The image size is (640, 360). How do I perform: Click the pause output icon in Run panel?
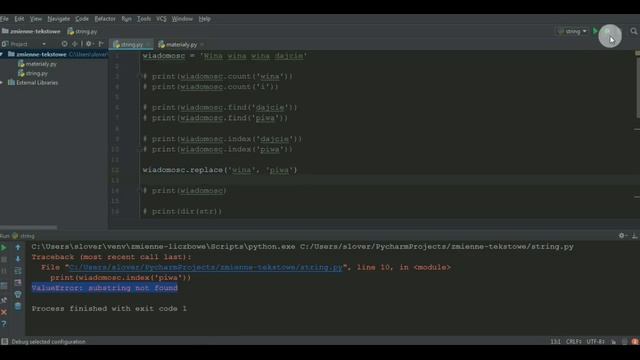[4, 271]
